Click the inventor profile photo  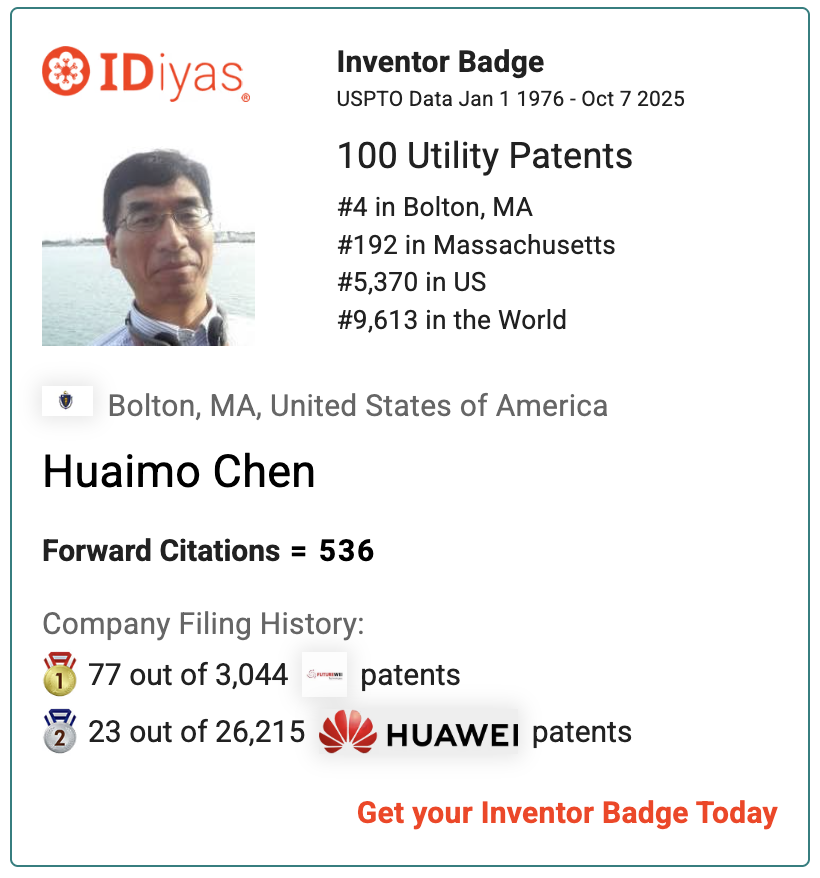pos(148,247)
